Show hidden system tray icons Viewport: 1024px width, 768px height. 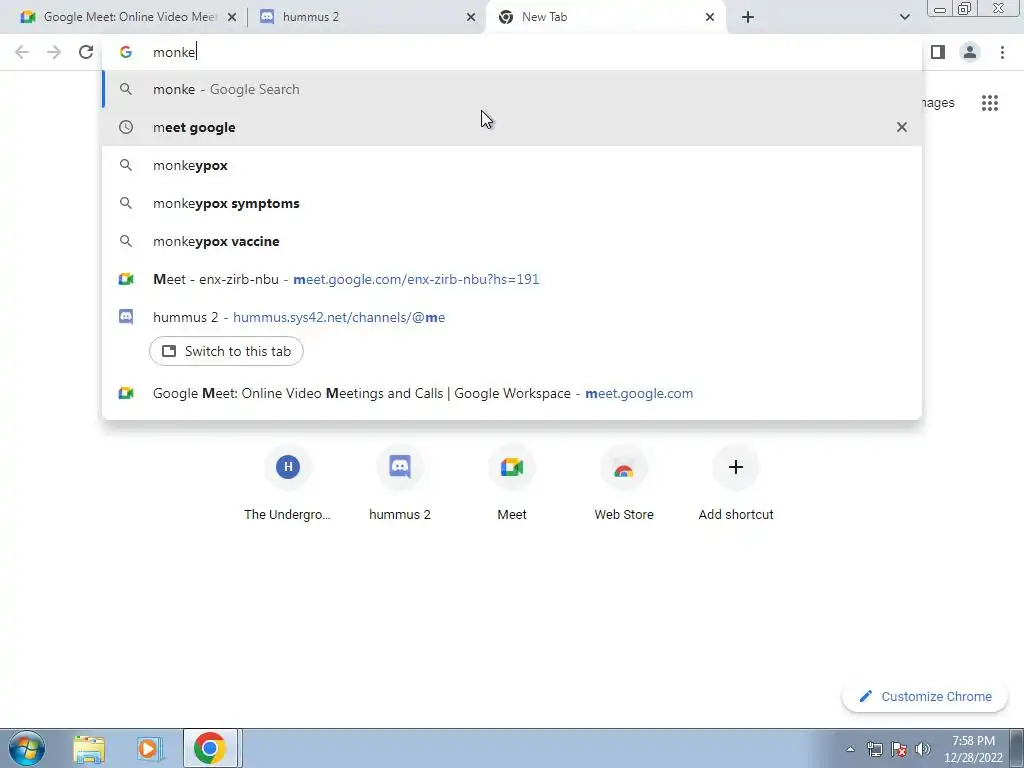pos(850,749)
